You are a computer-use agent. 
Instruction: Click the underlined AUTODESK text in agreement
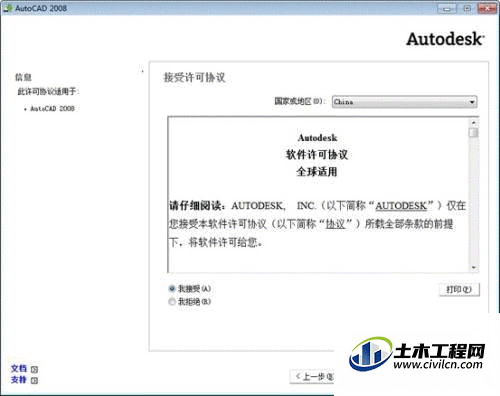pos(401,206)
